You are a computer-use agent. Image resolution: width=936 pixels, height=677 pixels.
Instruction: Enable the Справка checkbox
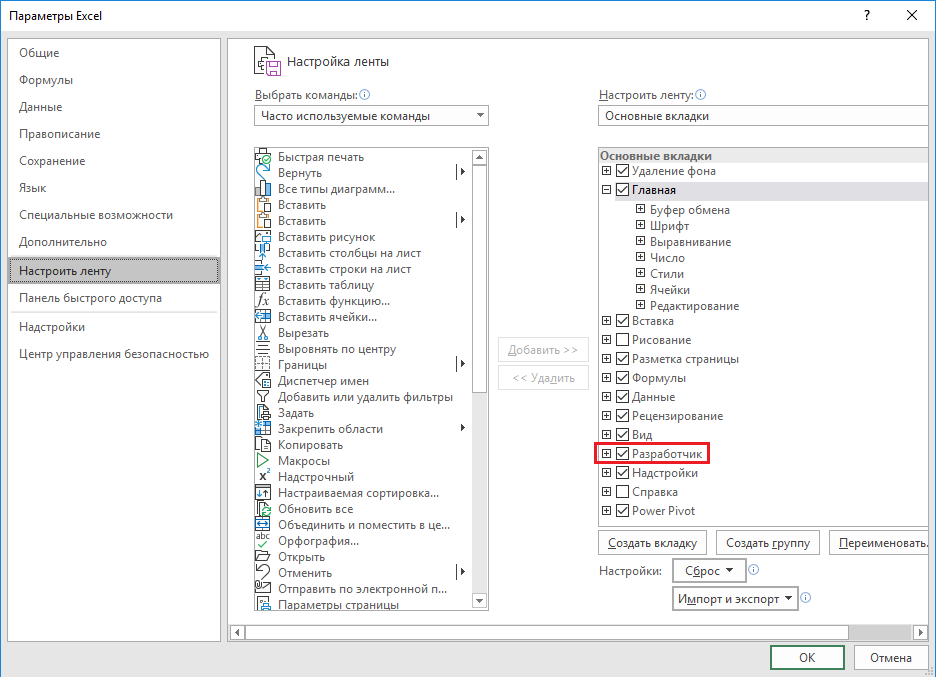click(622, 492)
